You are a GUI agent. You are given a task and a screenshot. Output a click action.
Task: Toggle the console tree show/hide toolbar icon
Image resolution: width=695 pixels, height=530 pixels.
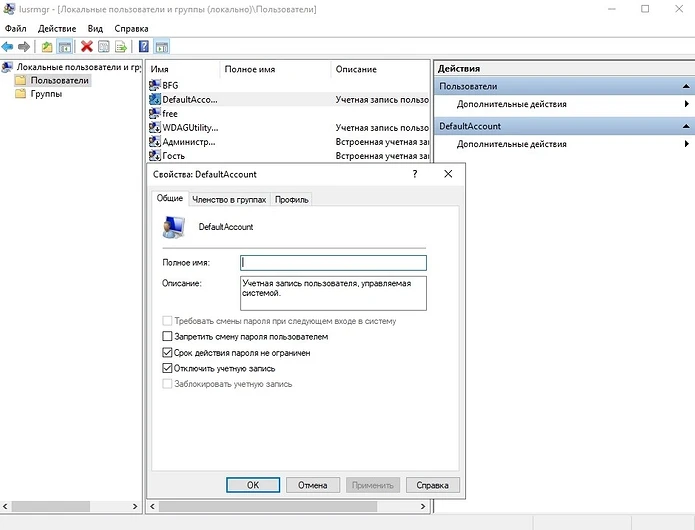coord(65,47)
